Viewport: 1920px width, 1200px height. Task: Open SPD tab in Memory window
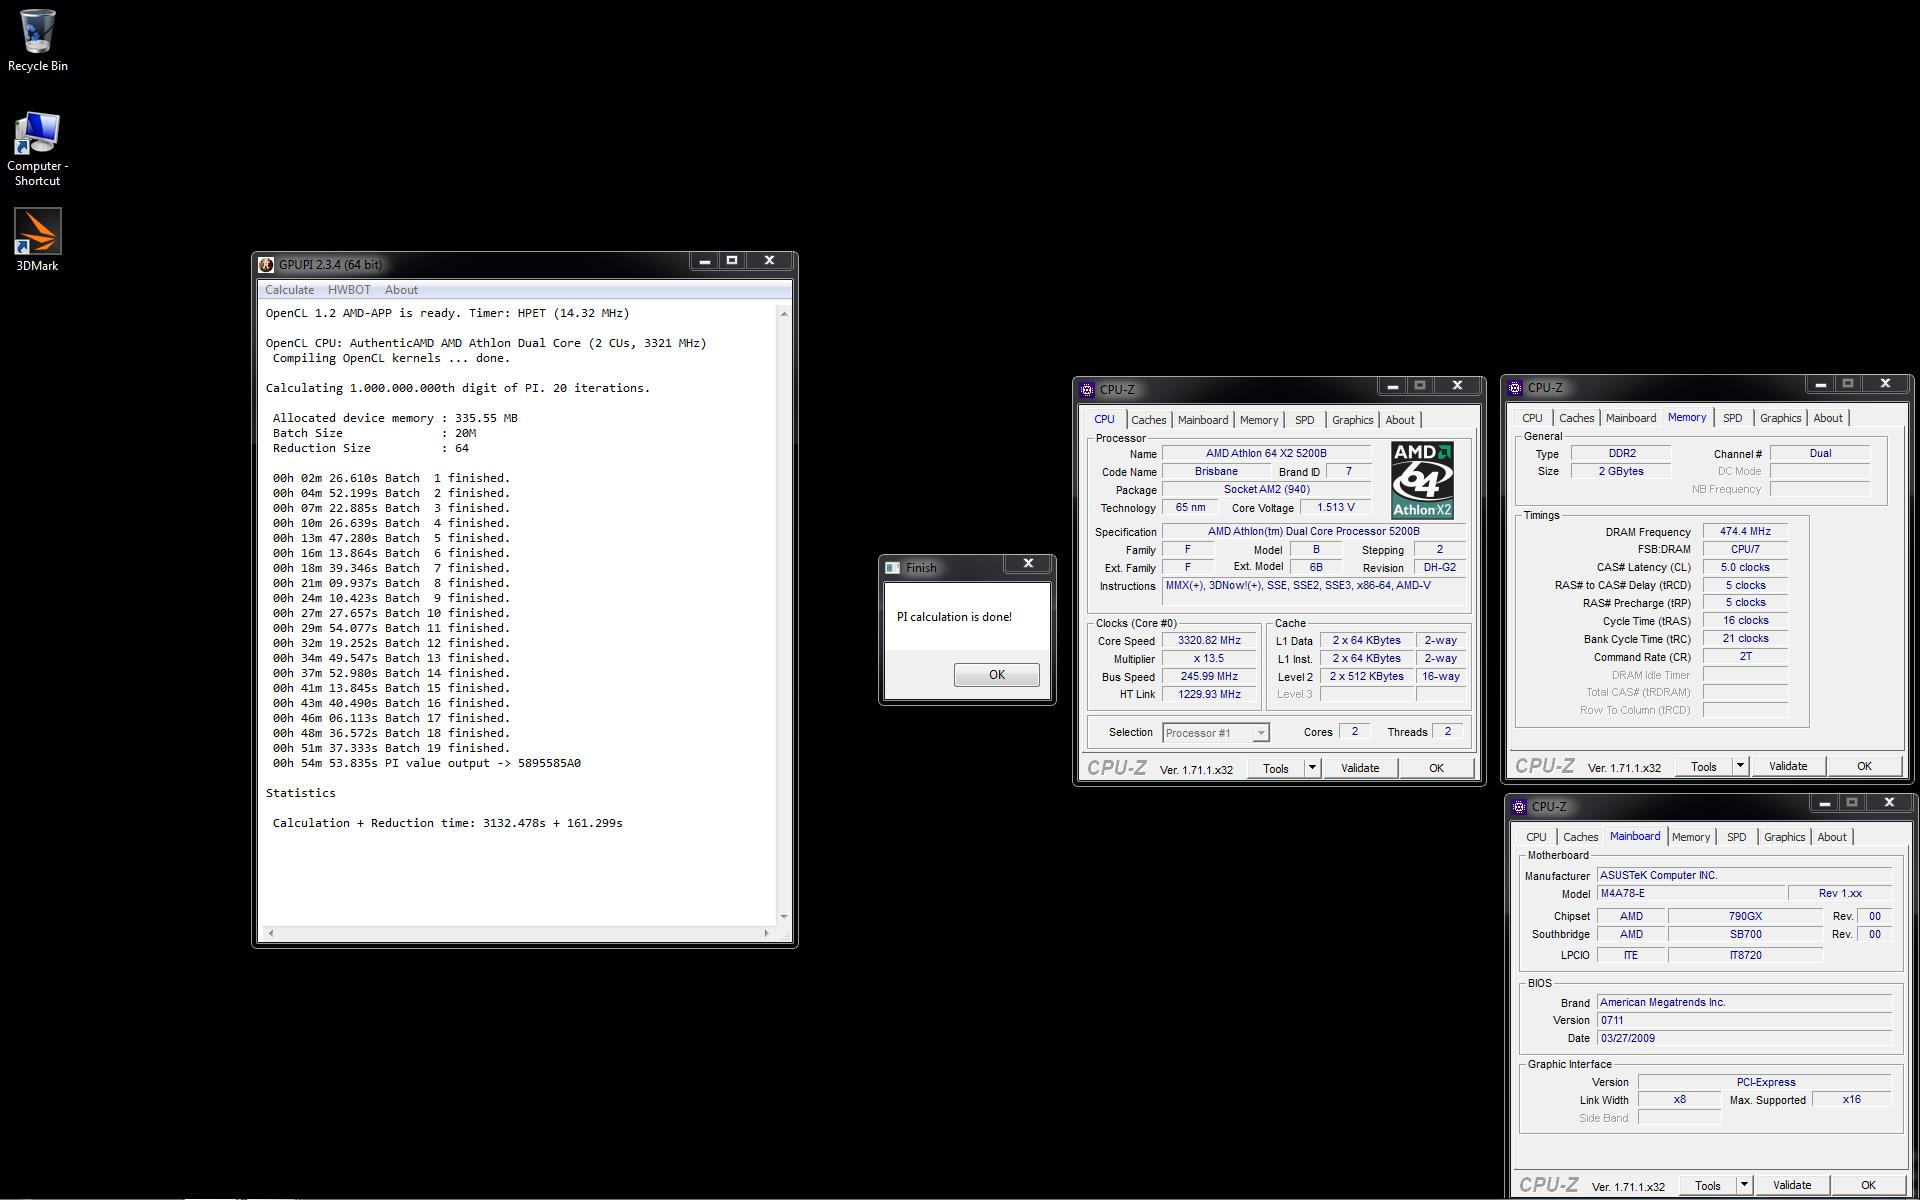(x=1732, y=418)
